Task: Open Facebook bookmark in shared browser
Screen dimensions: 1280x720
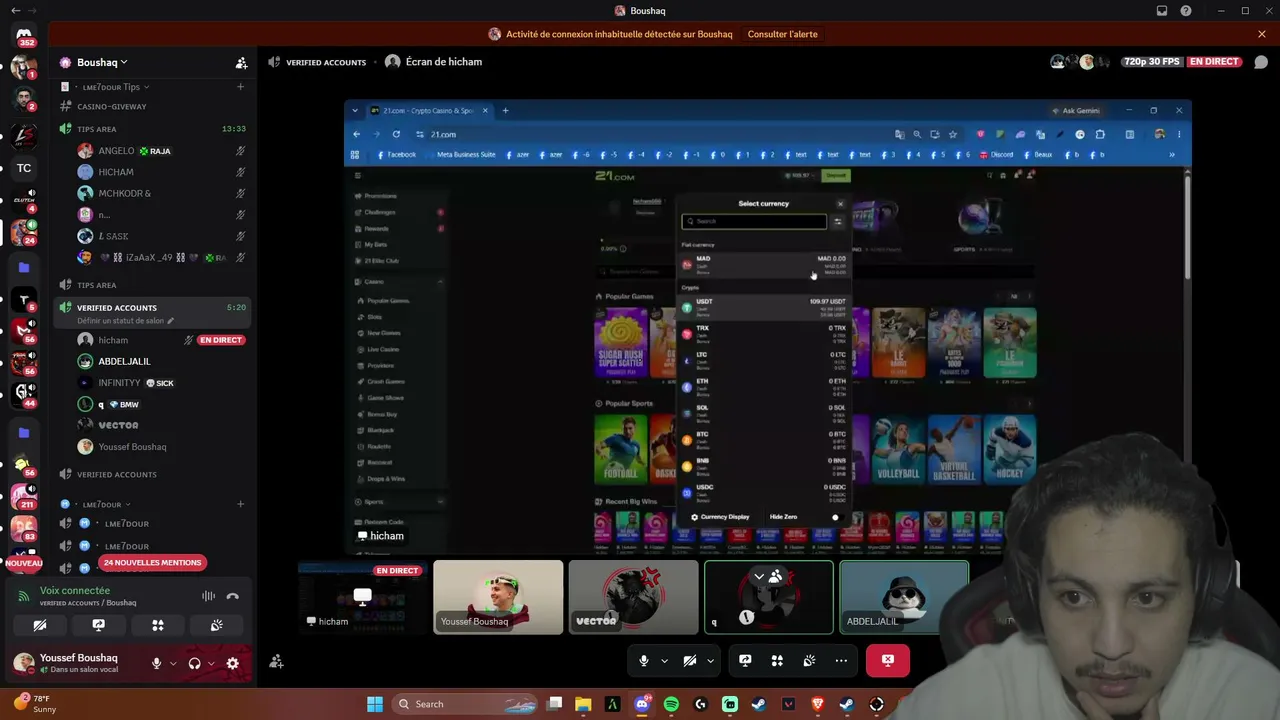Action: click(397, 155)
